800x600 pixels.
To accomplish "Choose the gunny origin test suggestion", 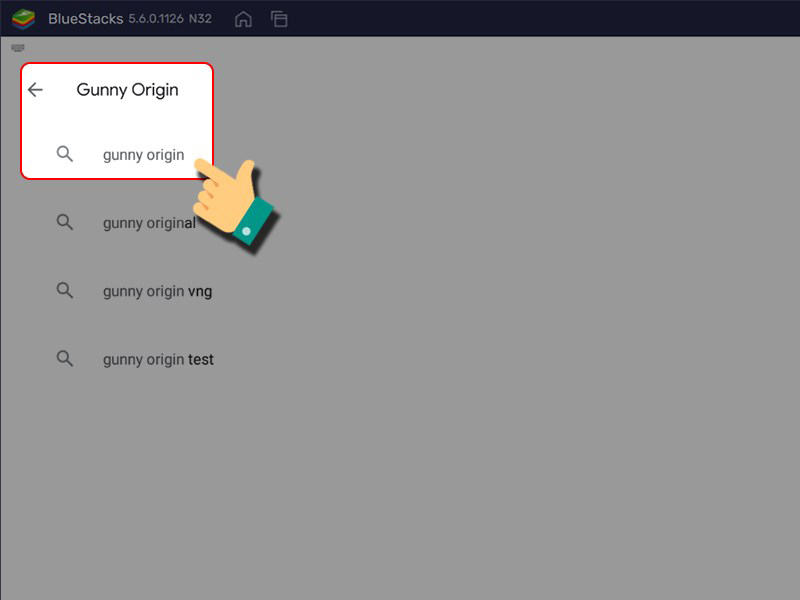I will [x=157, y=359].
